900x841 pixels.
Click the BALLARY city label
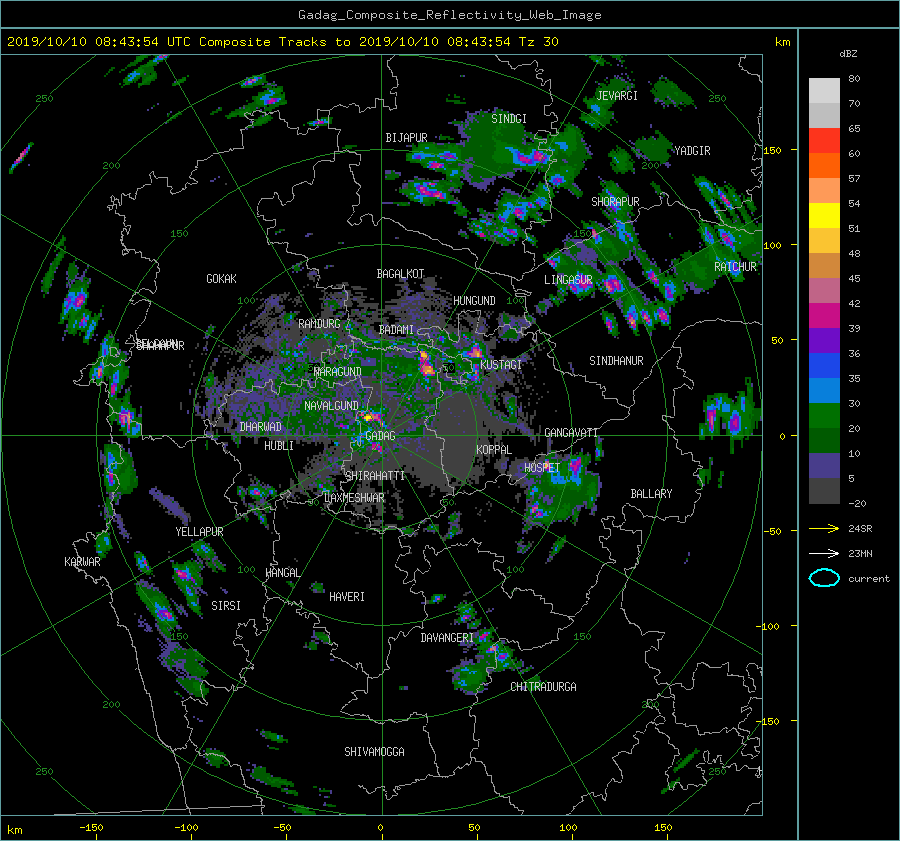pyautogui.click(x=651, y=494)
